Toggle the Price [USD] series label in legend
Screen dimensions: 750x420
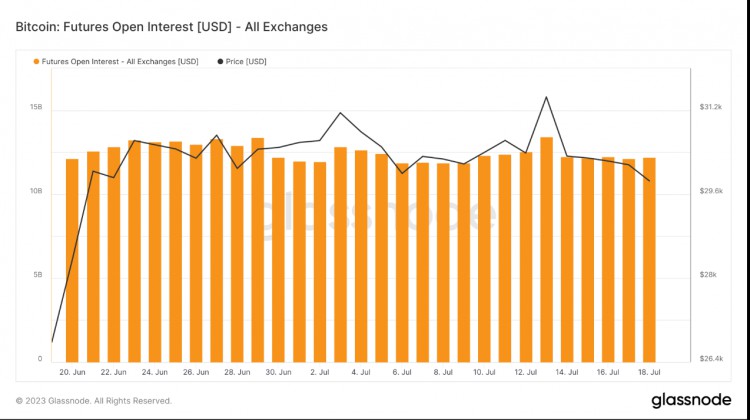pos(246,62)
